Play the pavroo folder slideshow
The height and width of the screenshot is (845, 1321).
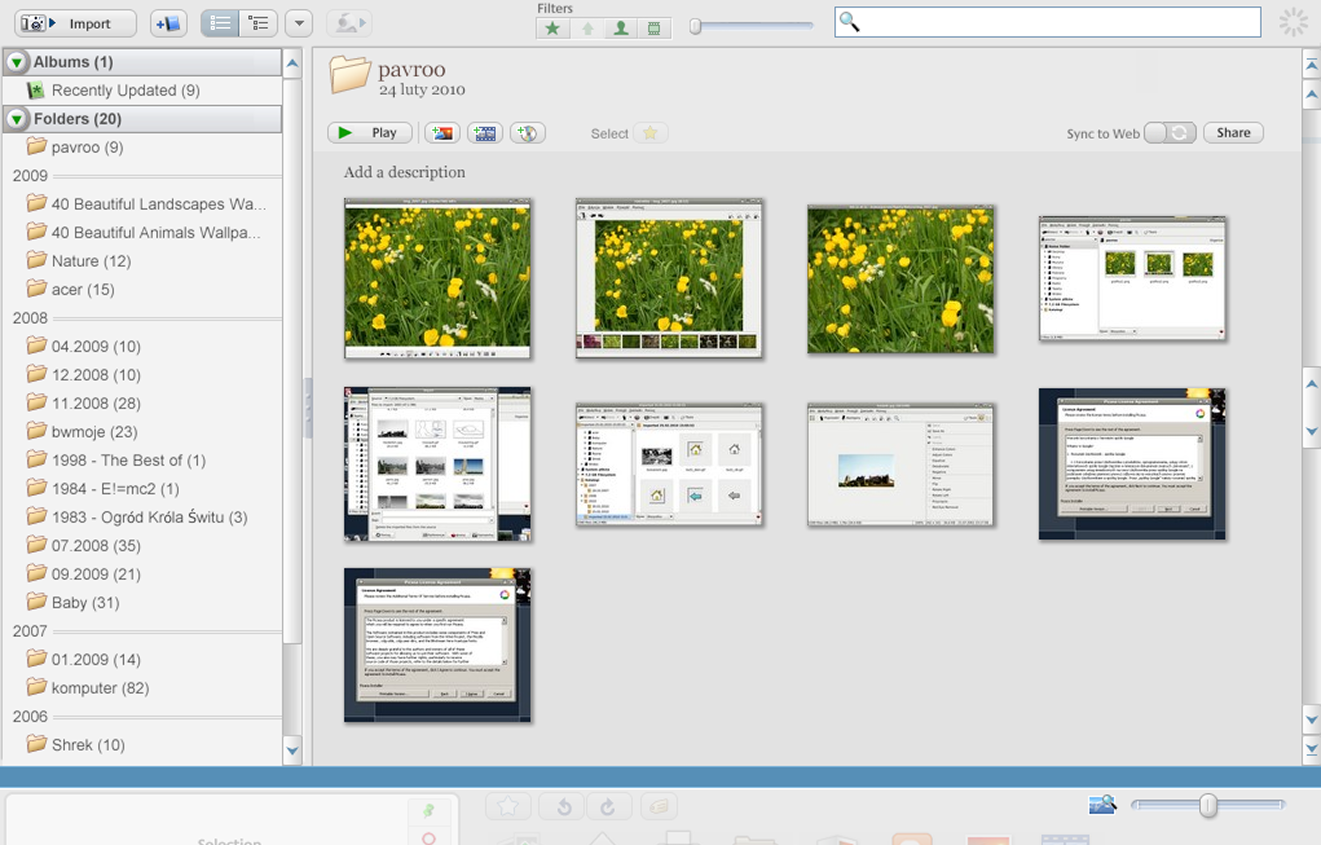(x=369, y=133)
